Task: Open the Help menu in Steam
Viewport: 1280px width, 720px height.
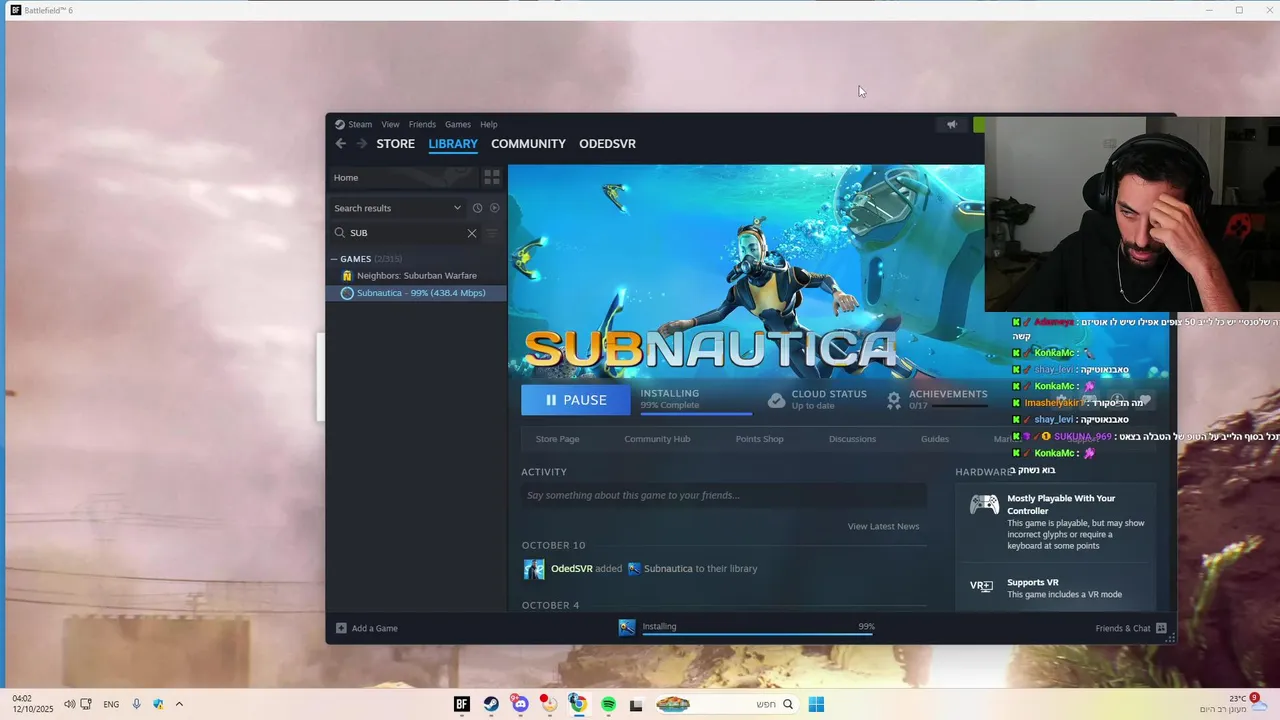Action: coord(489,124)
